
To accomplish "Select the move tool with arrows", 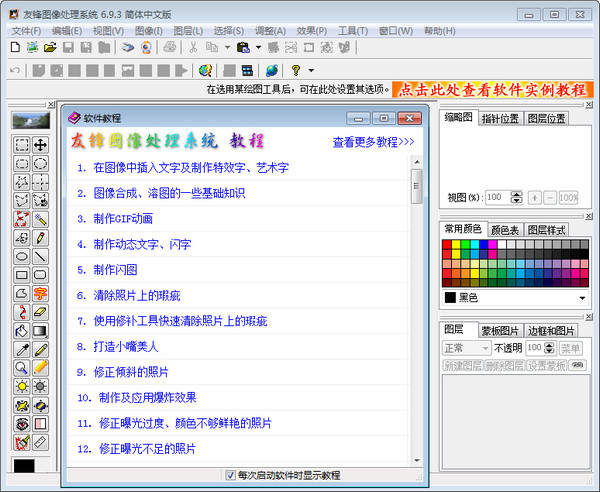I will [40, 145].
